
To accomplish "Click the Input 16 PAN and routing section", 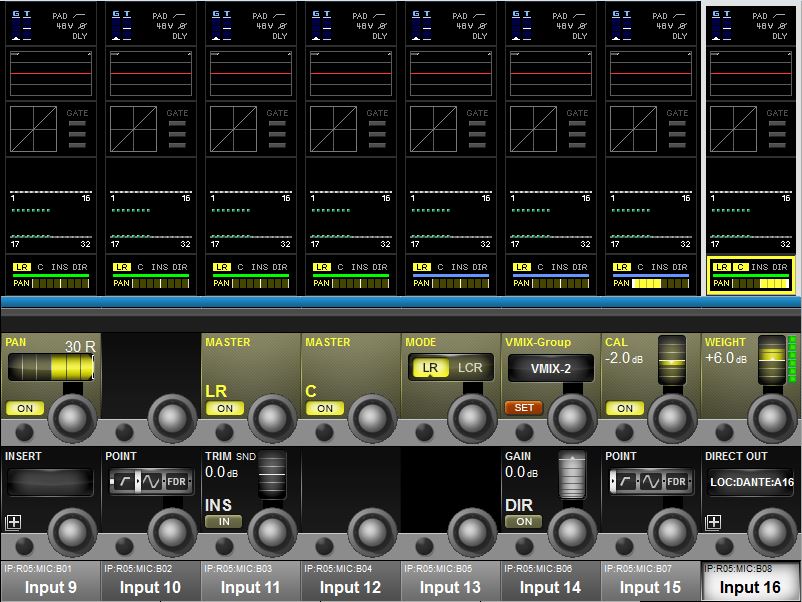I will point(750,275).
